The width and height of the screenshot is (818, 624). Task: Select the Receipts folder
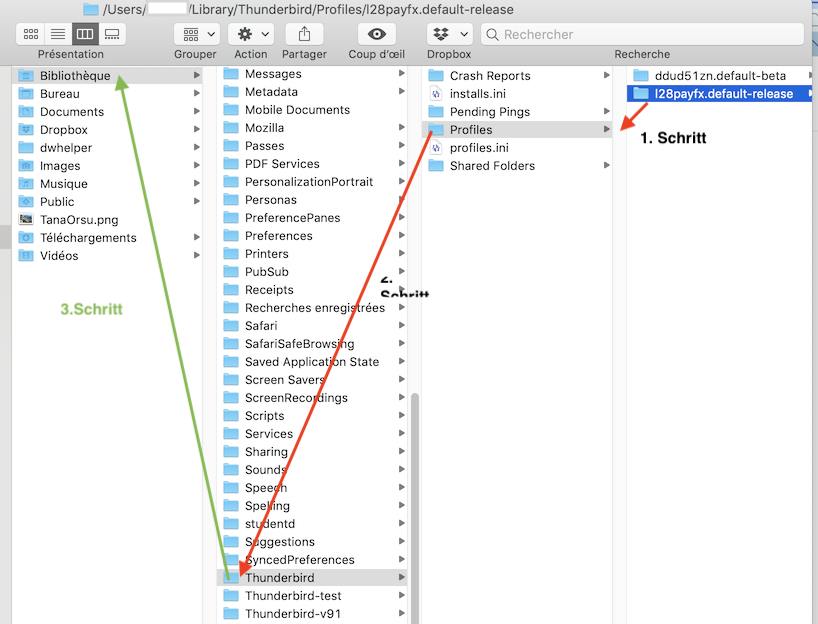(x=312, y=290)
